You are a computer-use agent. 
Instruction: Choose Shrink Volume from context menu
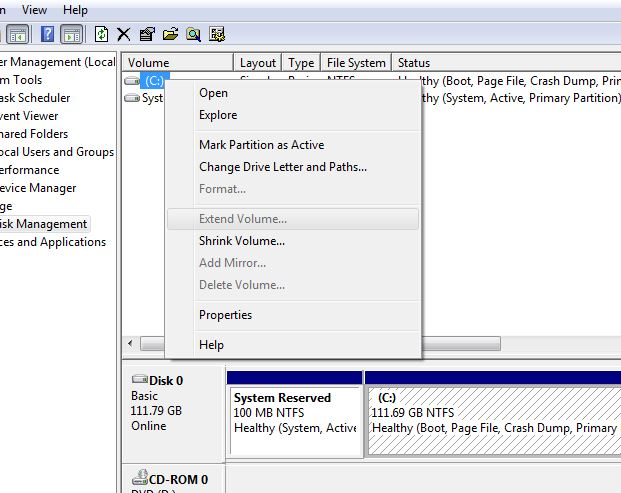click(242, 241)
